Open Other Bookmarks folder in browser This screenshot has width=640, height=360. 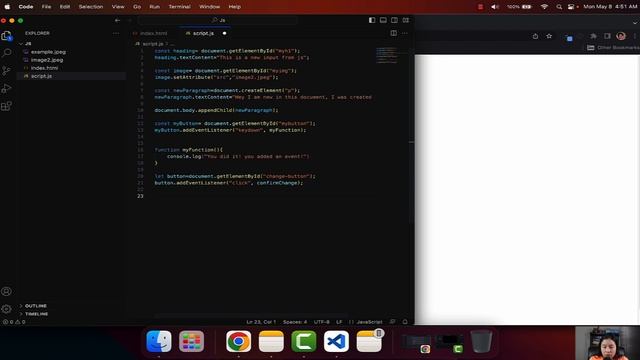pos(613,47)
